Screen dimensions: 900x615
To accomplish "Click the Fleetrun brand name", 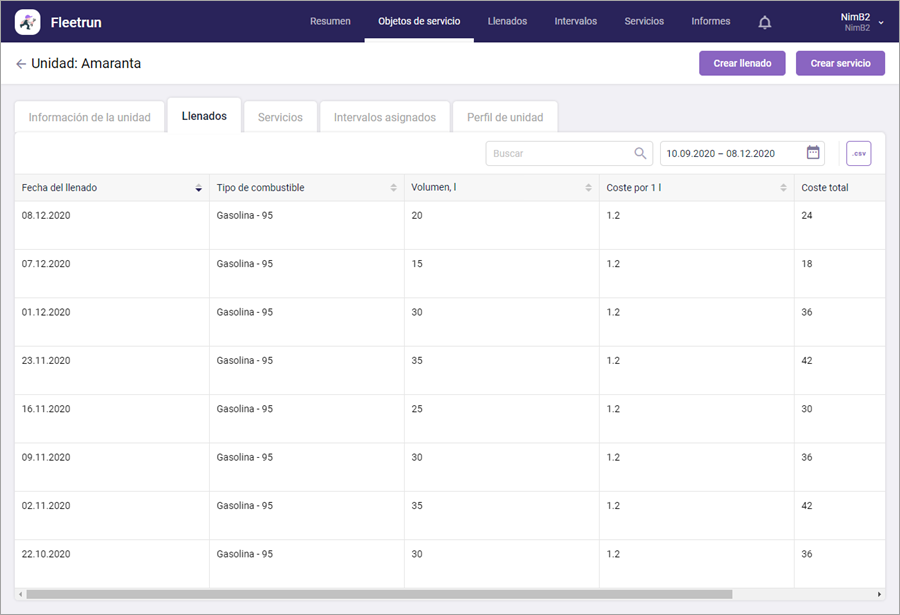I will (76, 22).
